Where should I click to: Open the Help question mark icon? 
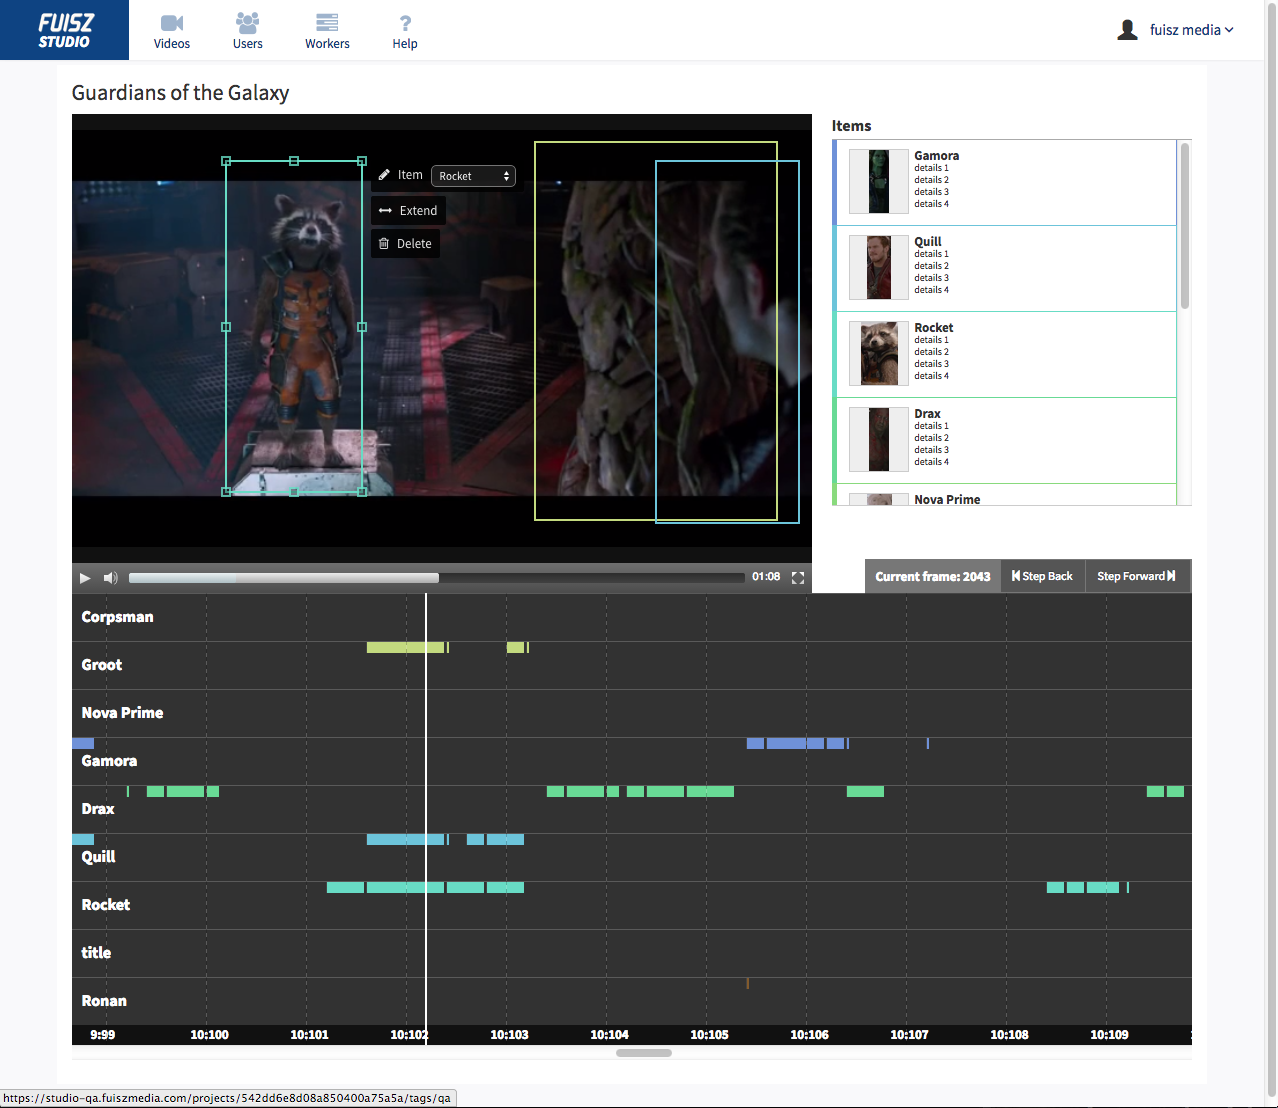(405, 23)
